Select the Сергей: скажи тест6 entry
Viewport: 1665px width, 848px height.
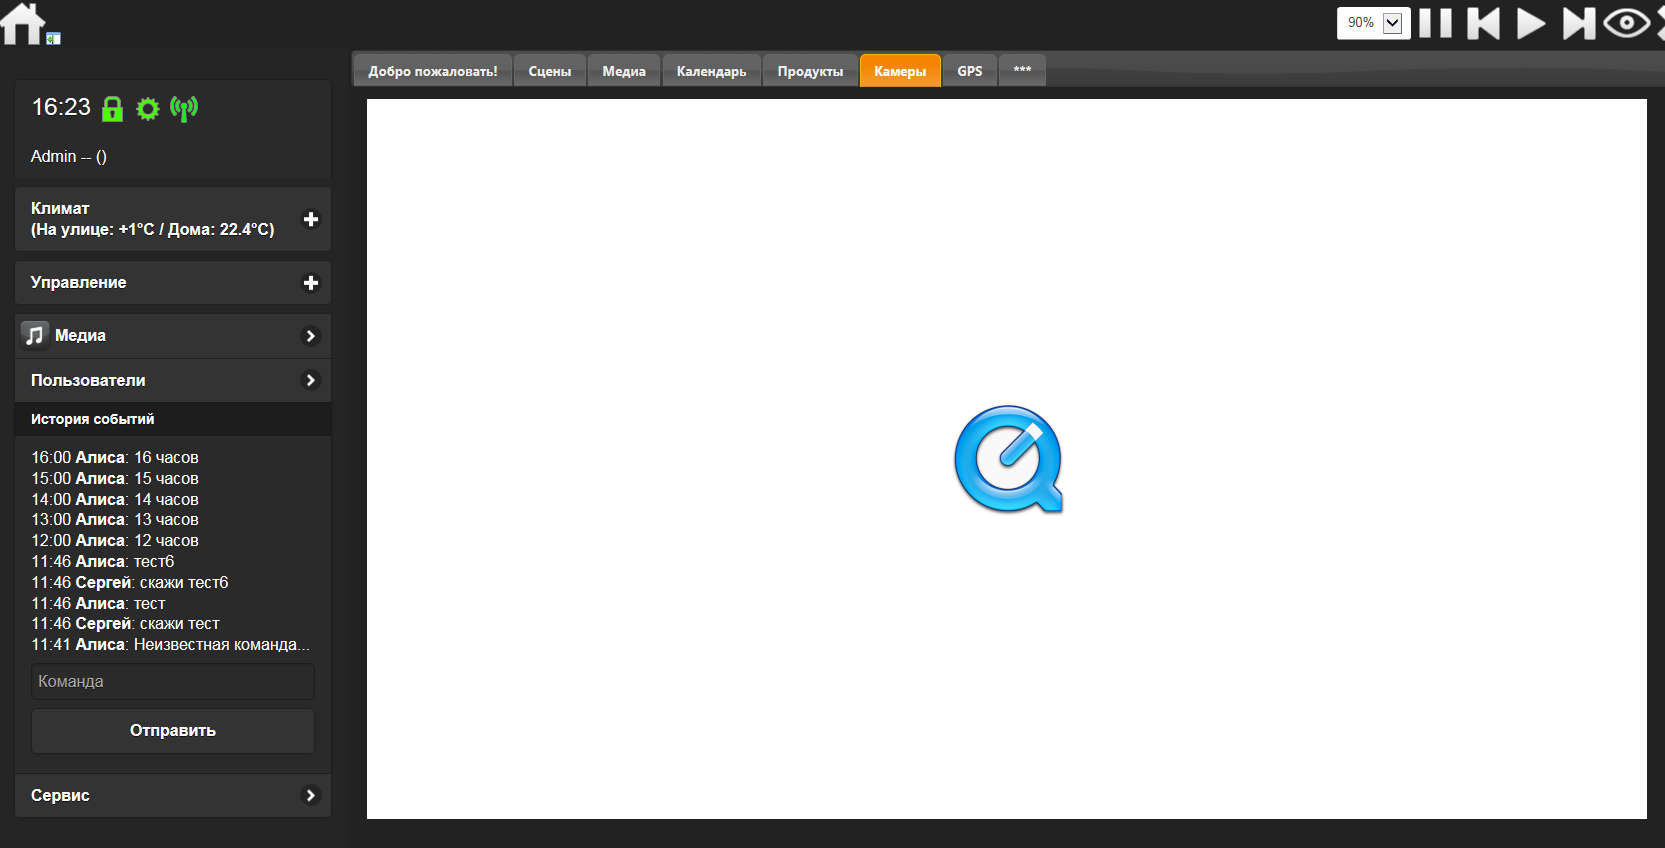point(130,583)
